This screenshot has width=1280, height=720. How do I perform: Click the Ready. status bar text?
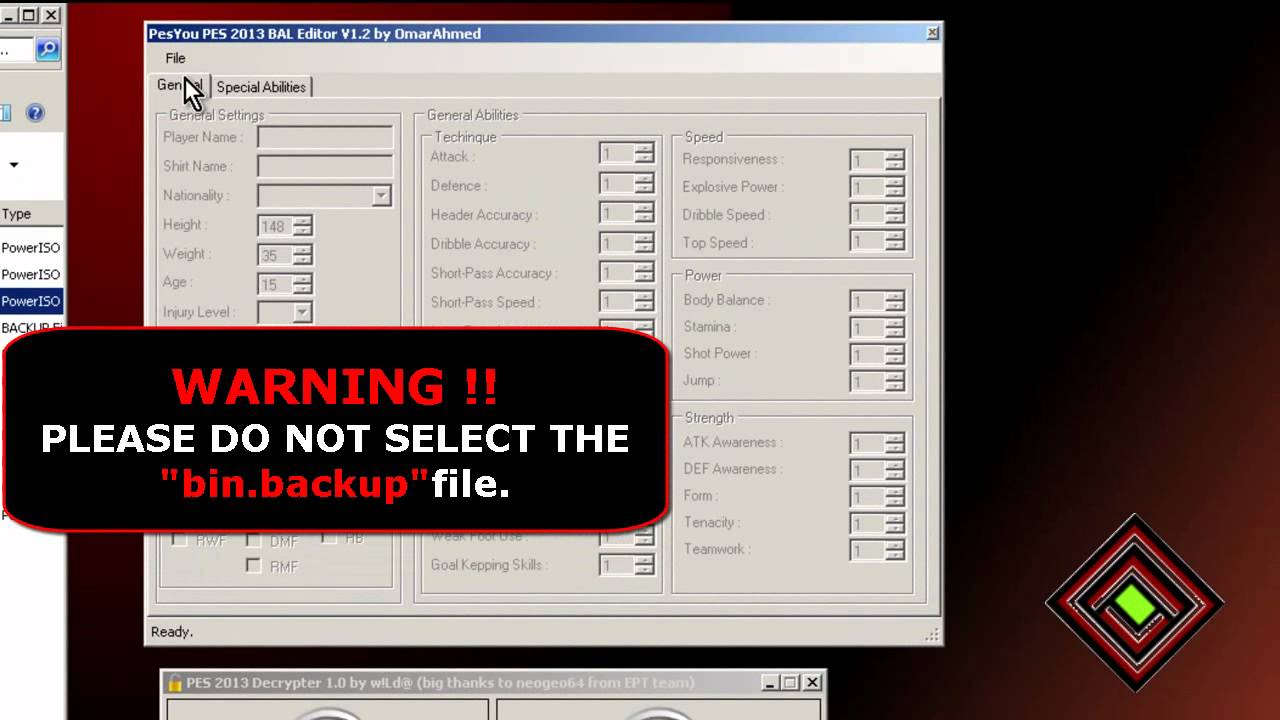pyautogui.click(x=172, y=632)
